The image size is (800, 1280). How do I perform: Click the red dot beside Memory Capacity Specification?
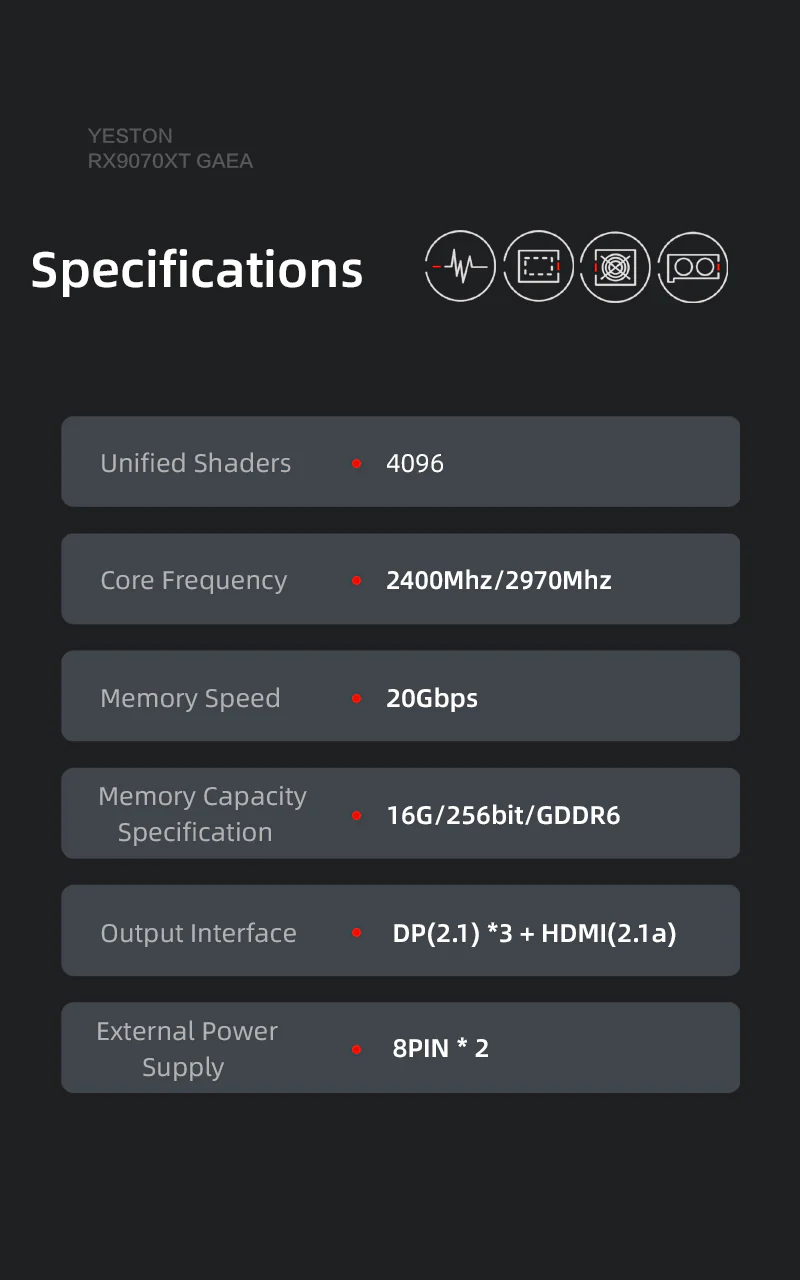click(356, 816)
